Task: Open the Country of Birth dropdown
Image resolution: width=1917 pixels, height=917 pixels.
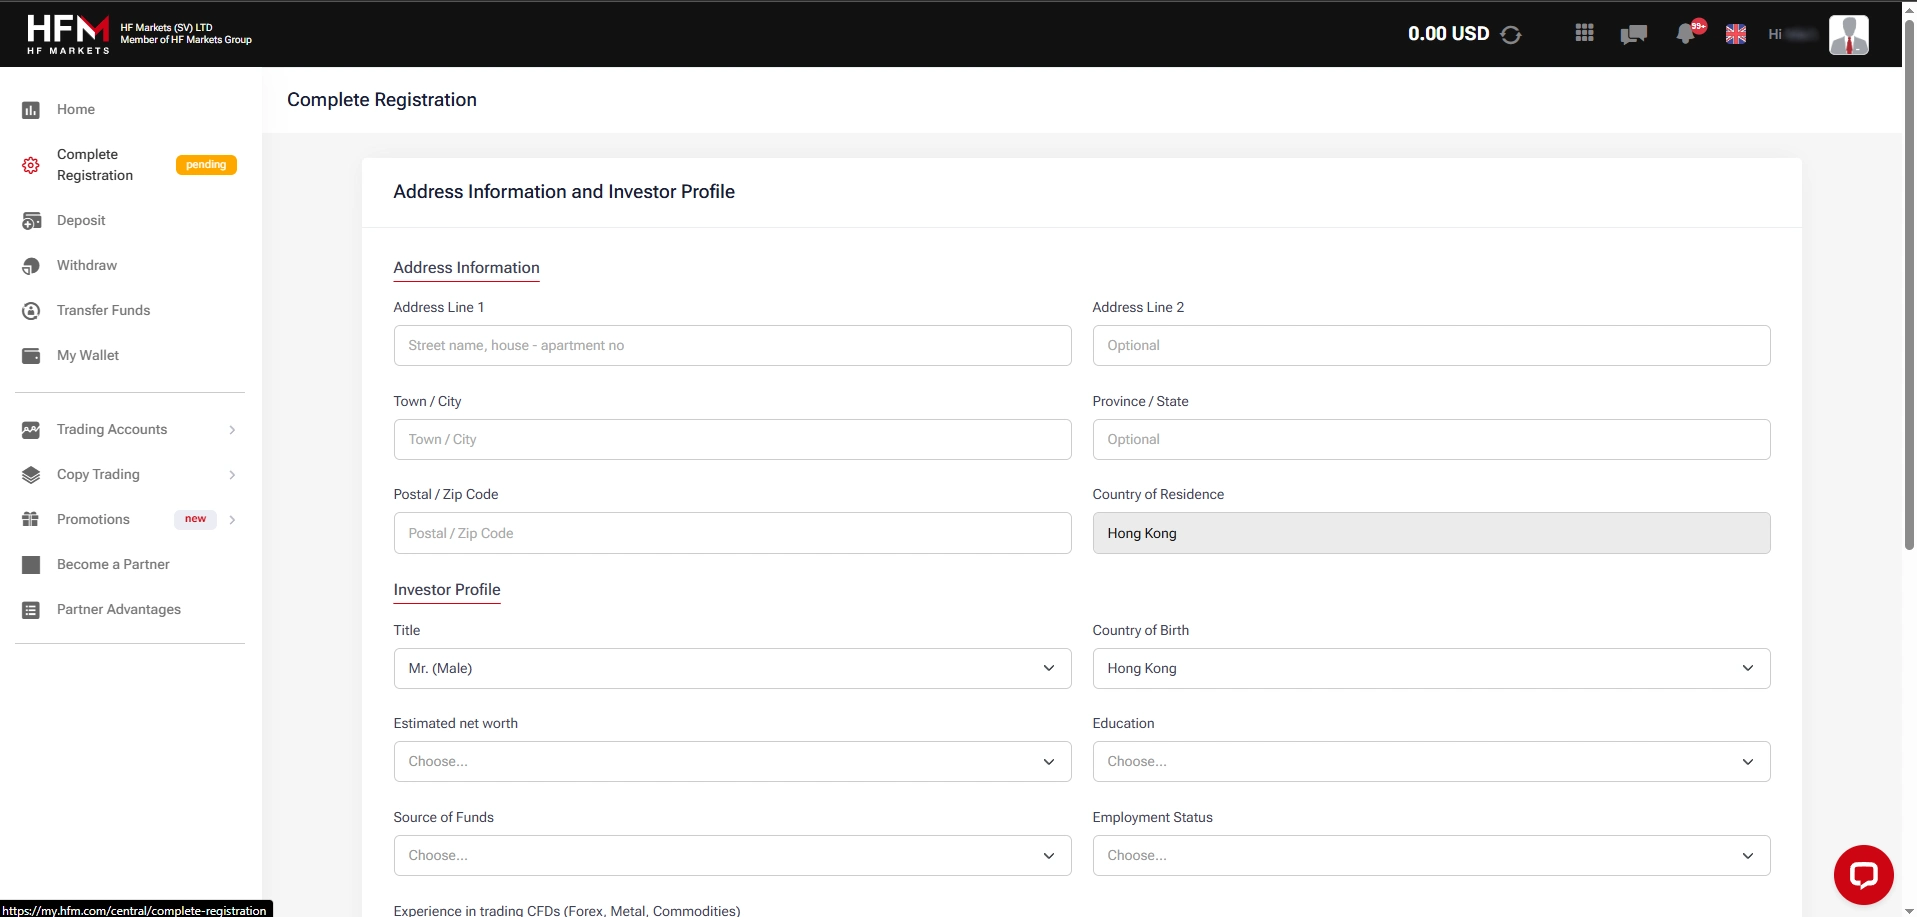Action: tap(1430, 668)
